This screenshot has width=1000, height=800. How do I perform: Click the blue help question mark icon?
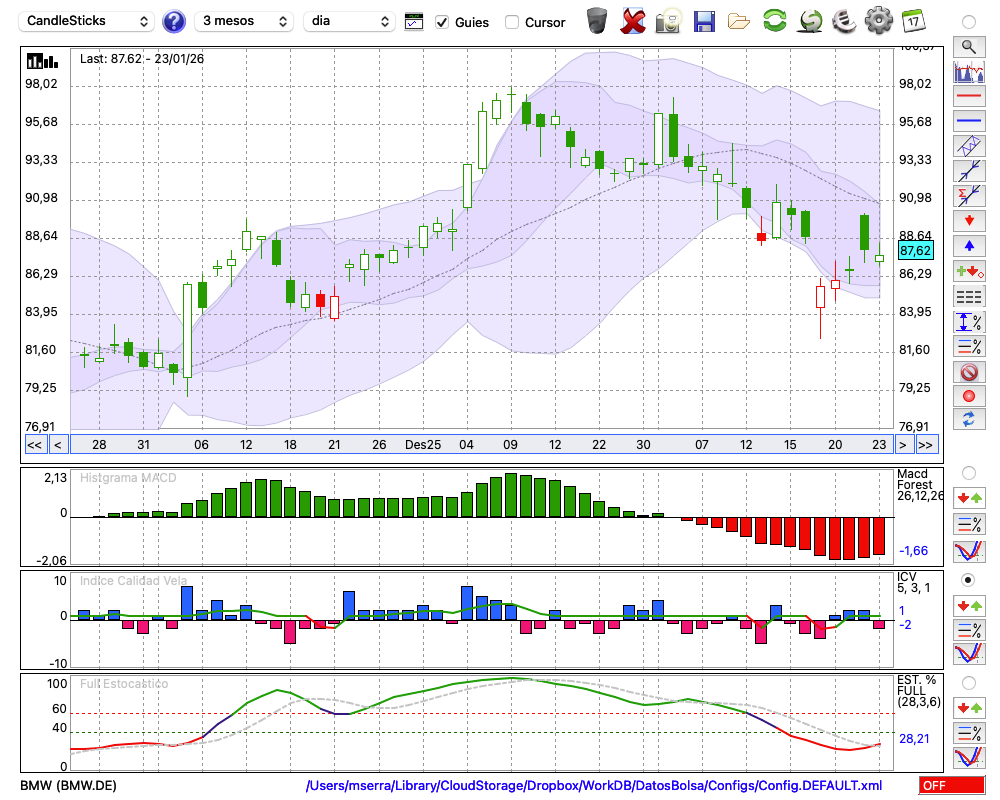(x=174, y=21)
